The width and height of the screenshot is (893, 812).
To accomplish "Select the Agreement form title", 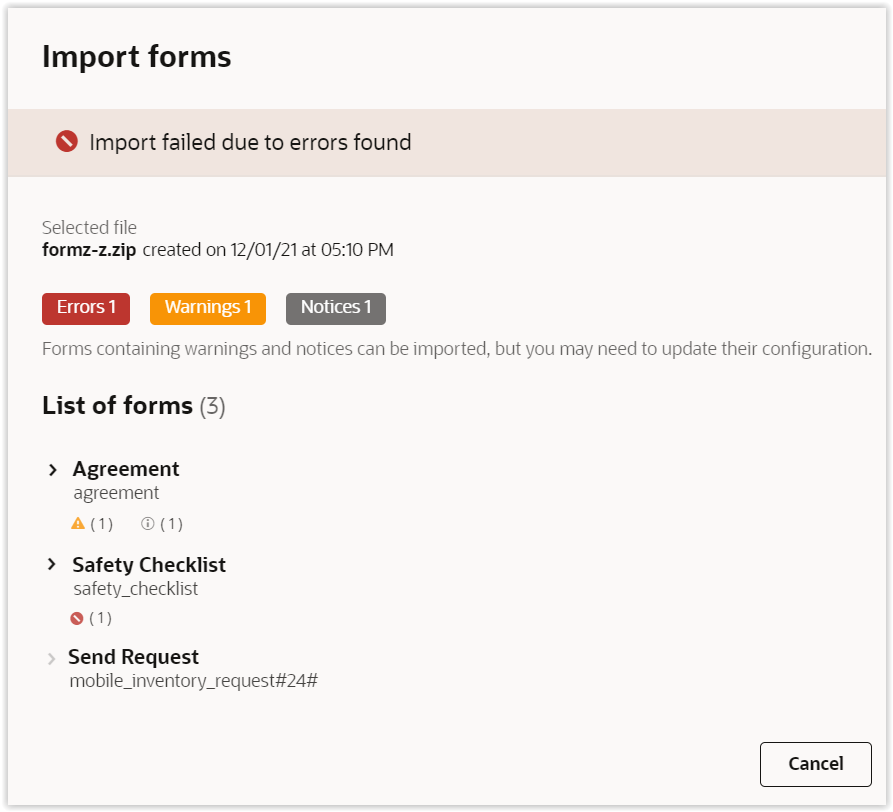I will pos(126,469).
